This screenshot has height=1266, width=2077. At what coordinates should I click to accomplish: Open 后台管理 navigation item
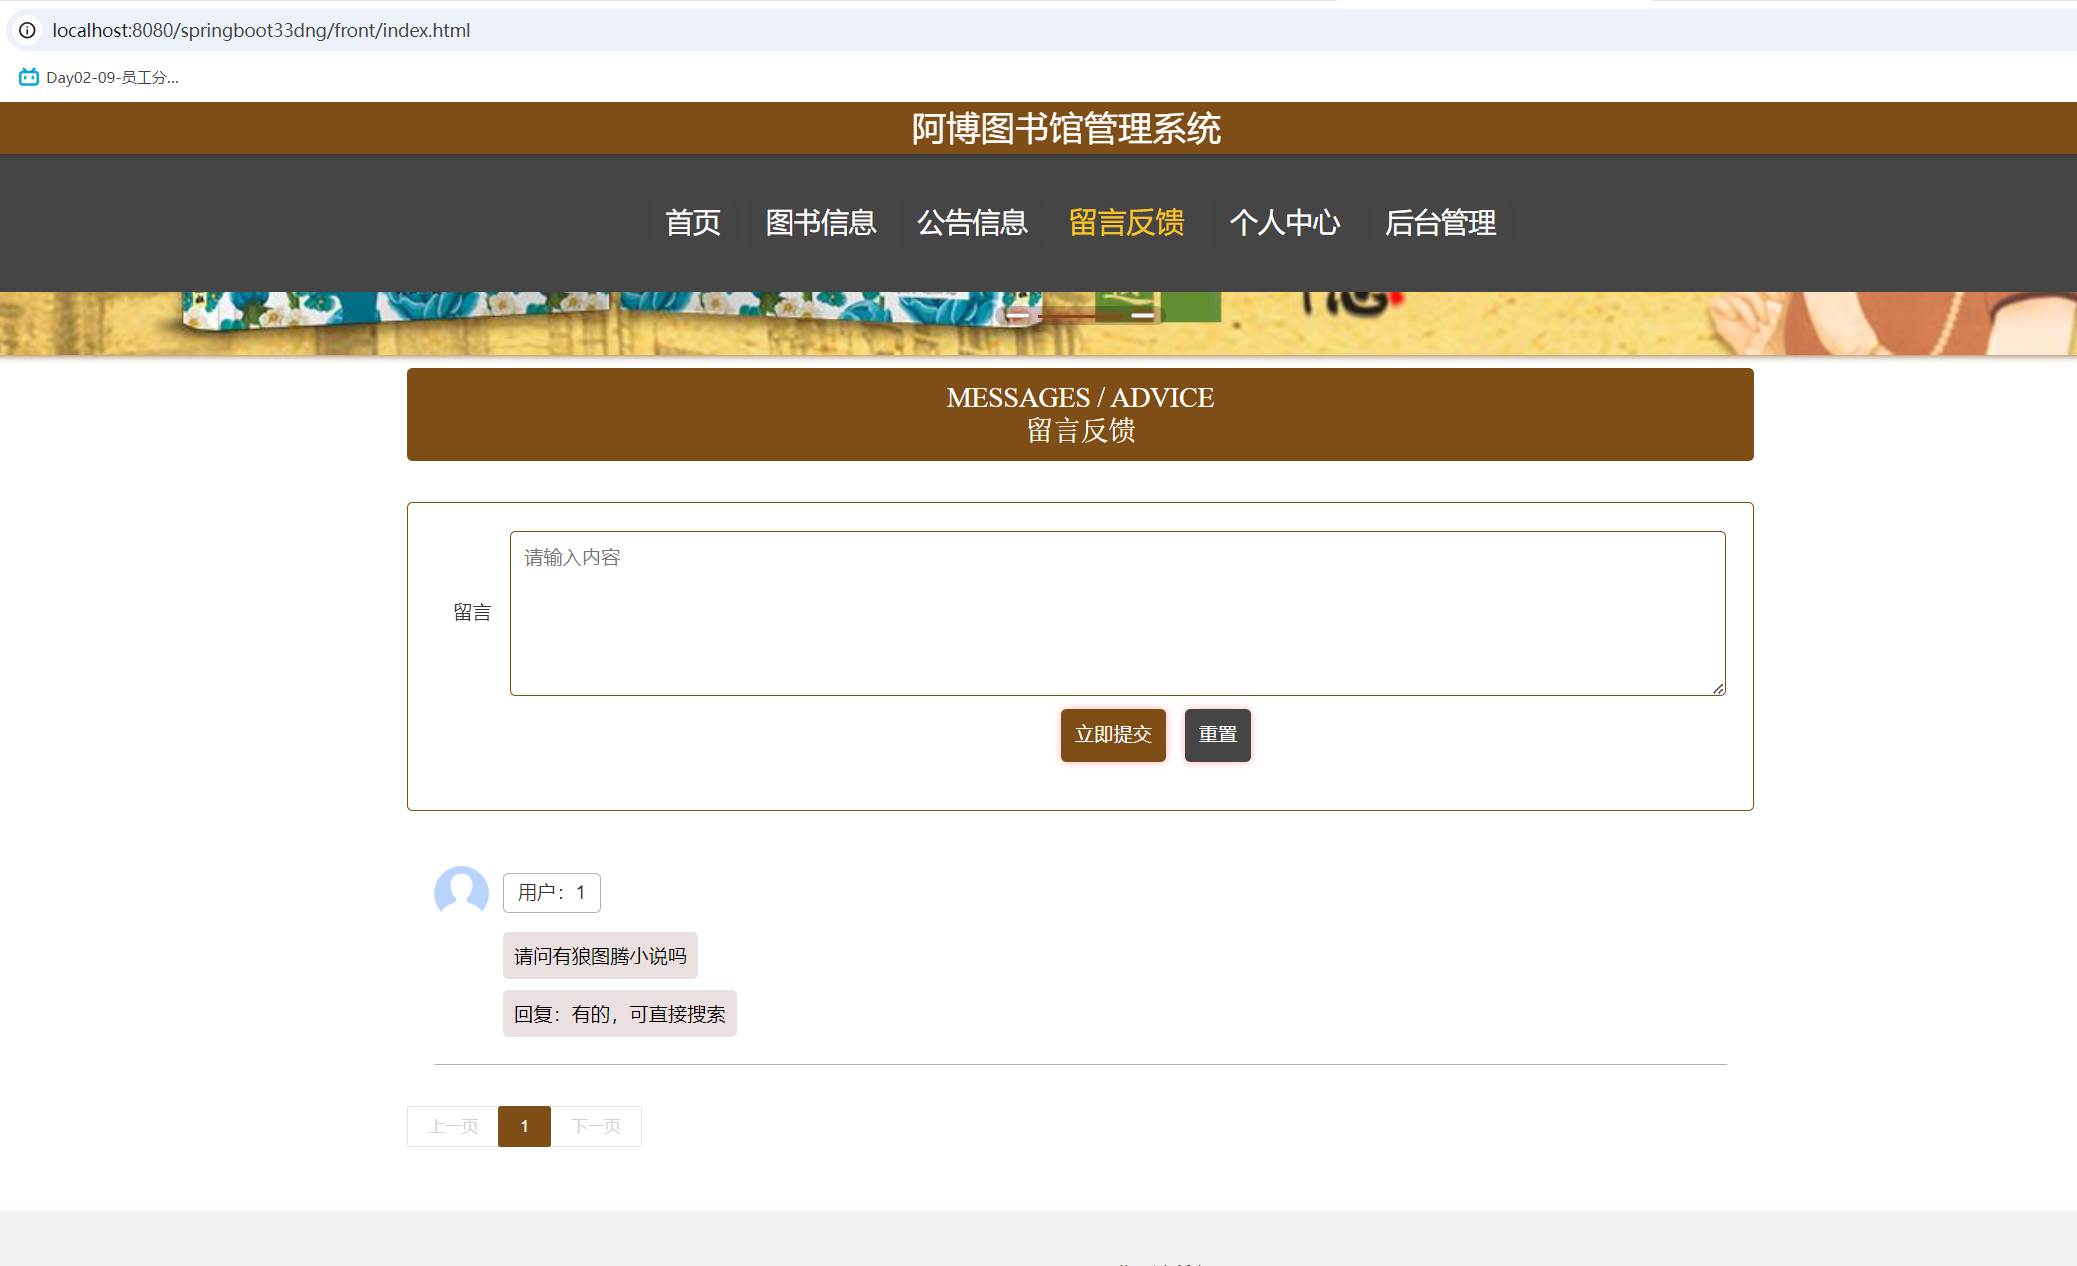(1440, 222)
